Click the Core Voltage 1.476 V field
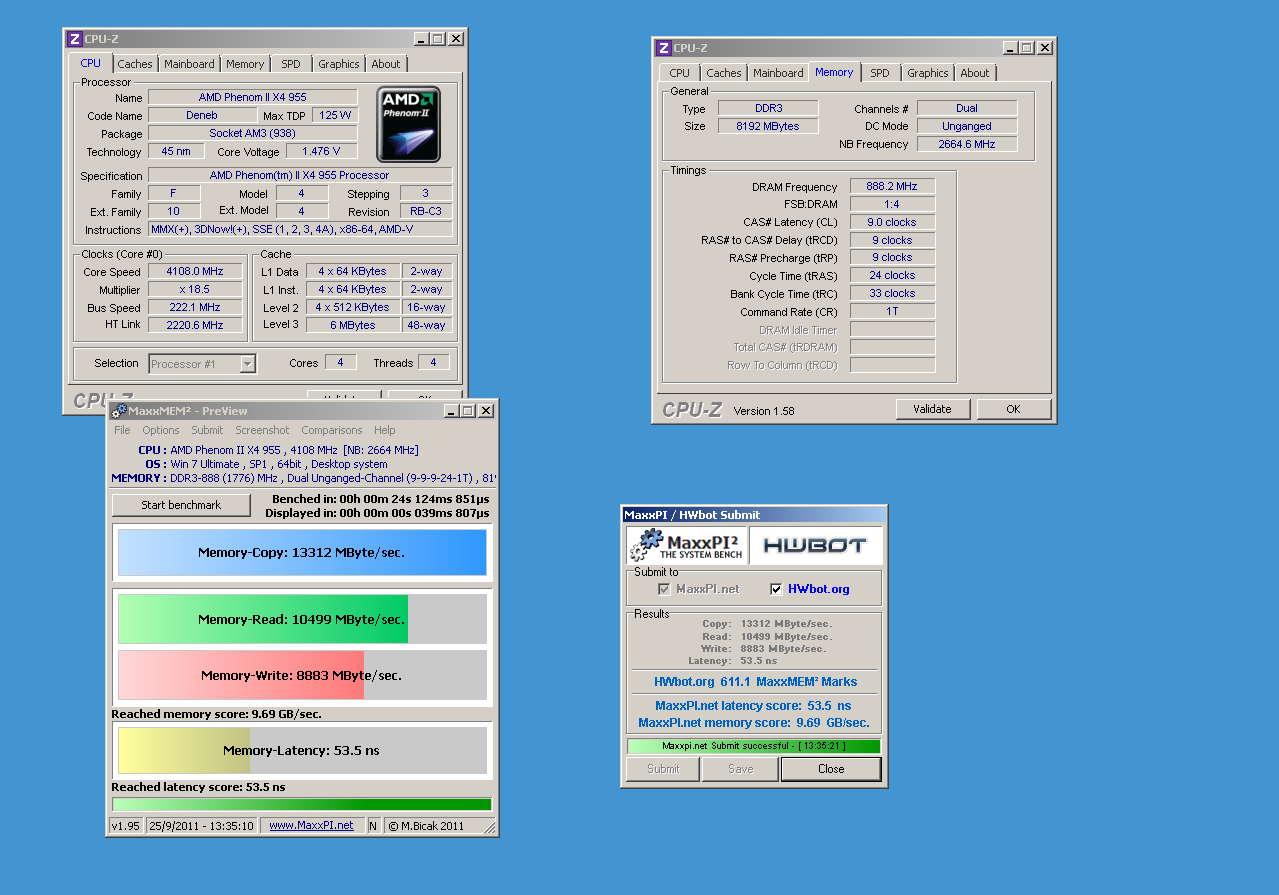The height and width of the screenshot is (895, 1279). (x=321, y=151)
